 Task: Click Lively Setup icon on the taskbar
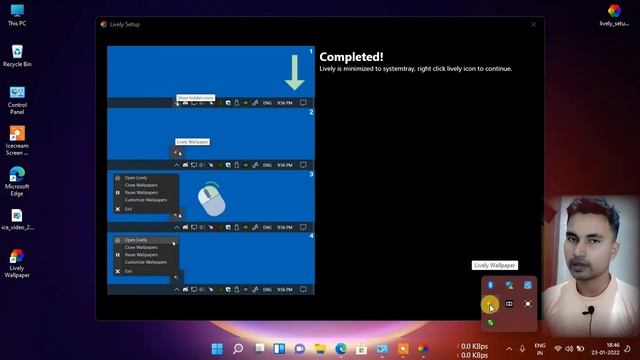[x=423, y=349]
